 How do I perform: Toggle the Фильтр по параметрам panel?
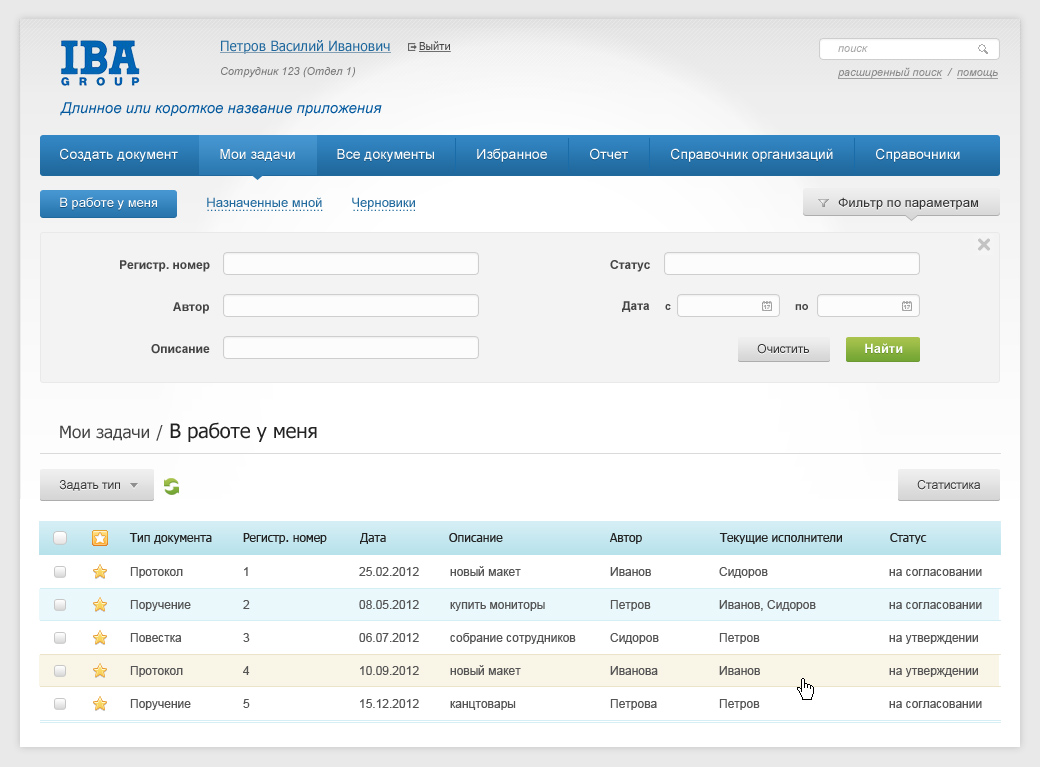point(900,203)
